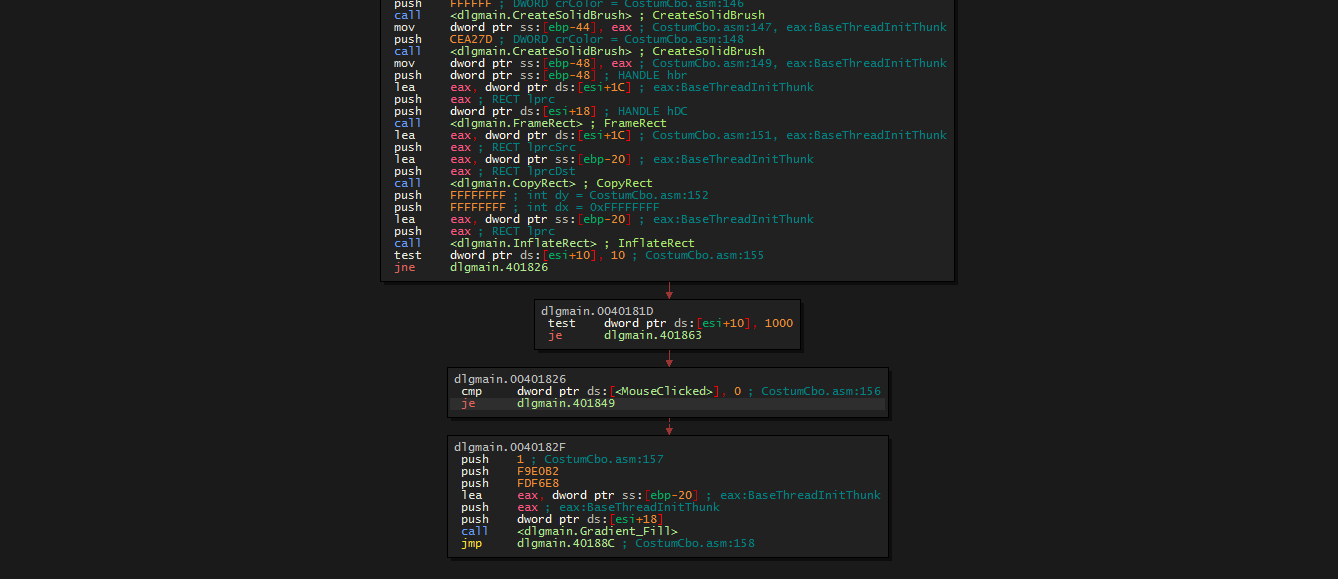This screenshot has width=1338, height=579.
Task: Select the call dlgmain.InflateRect instruction
Action: click(544, 243)
